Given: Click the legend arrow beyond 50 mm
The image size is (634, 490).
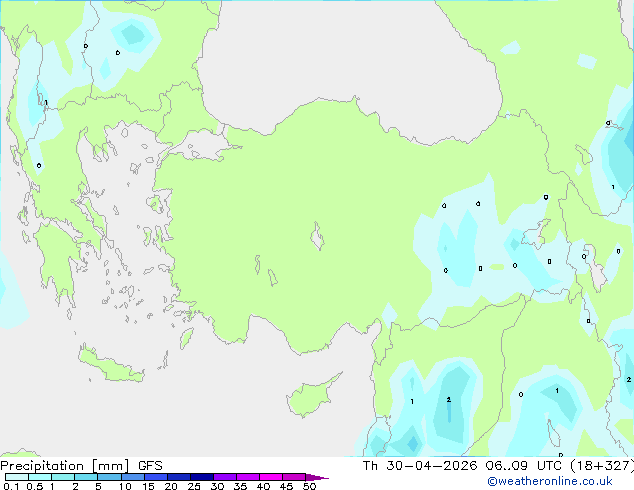Looking at the screenshot, I should point(317,477).
